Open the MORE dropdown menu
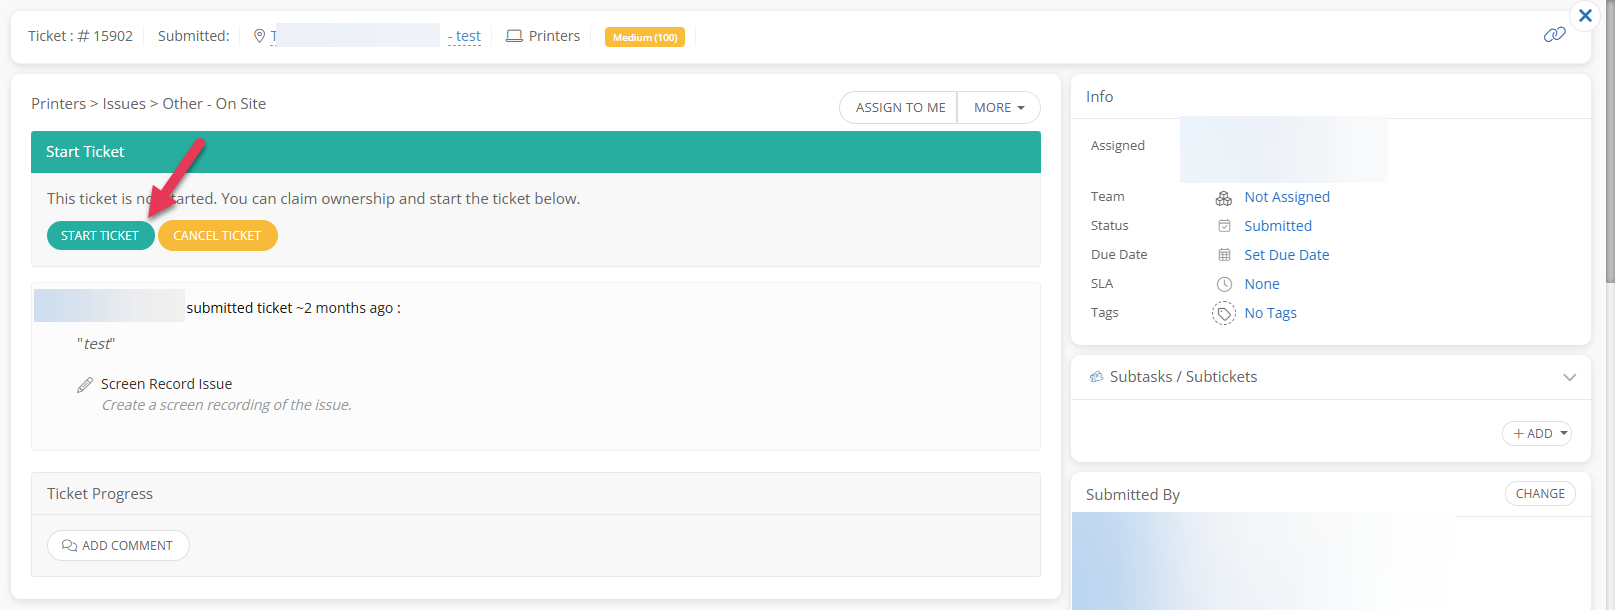1615x610 pixels. point(998,108)
